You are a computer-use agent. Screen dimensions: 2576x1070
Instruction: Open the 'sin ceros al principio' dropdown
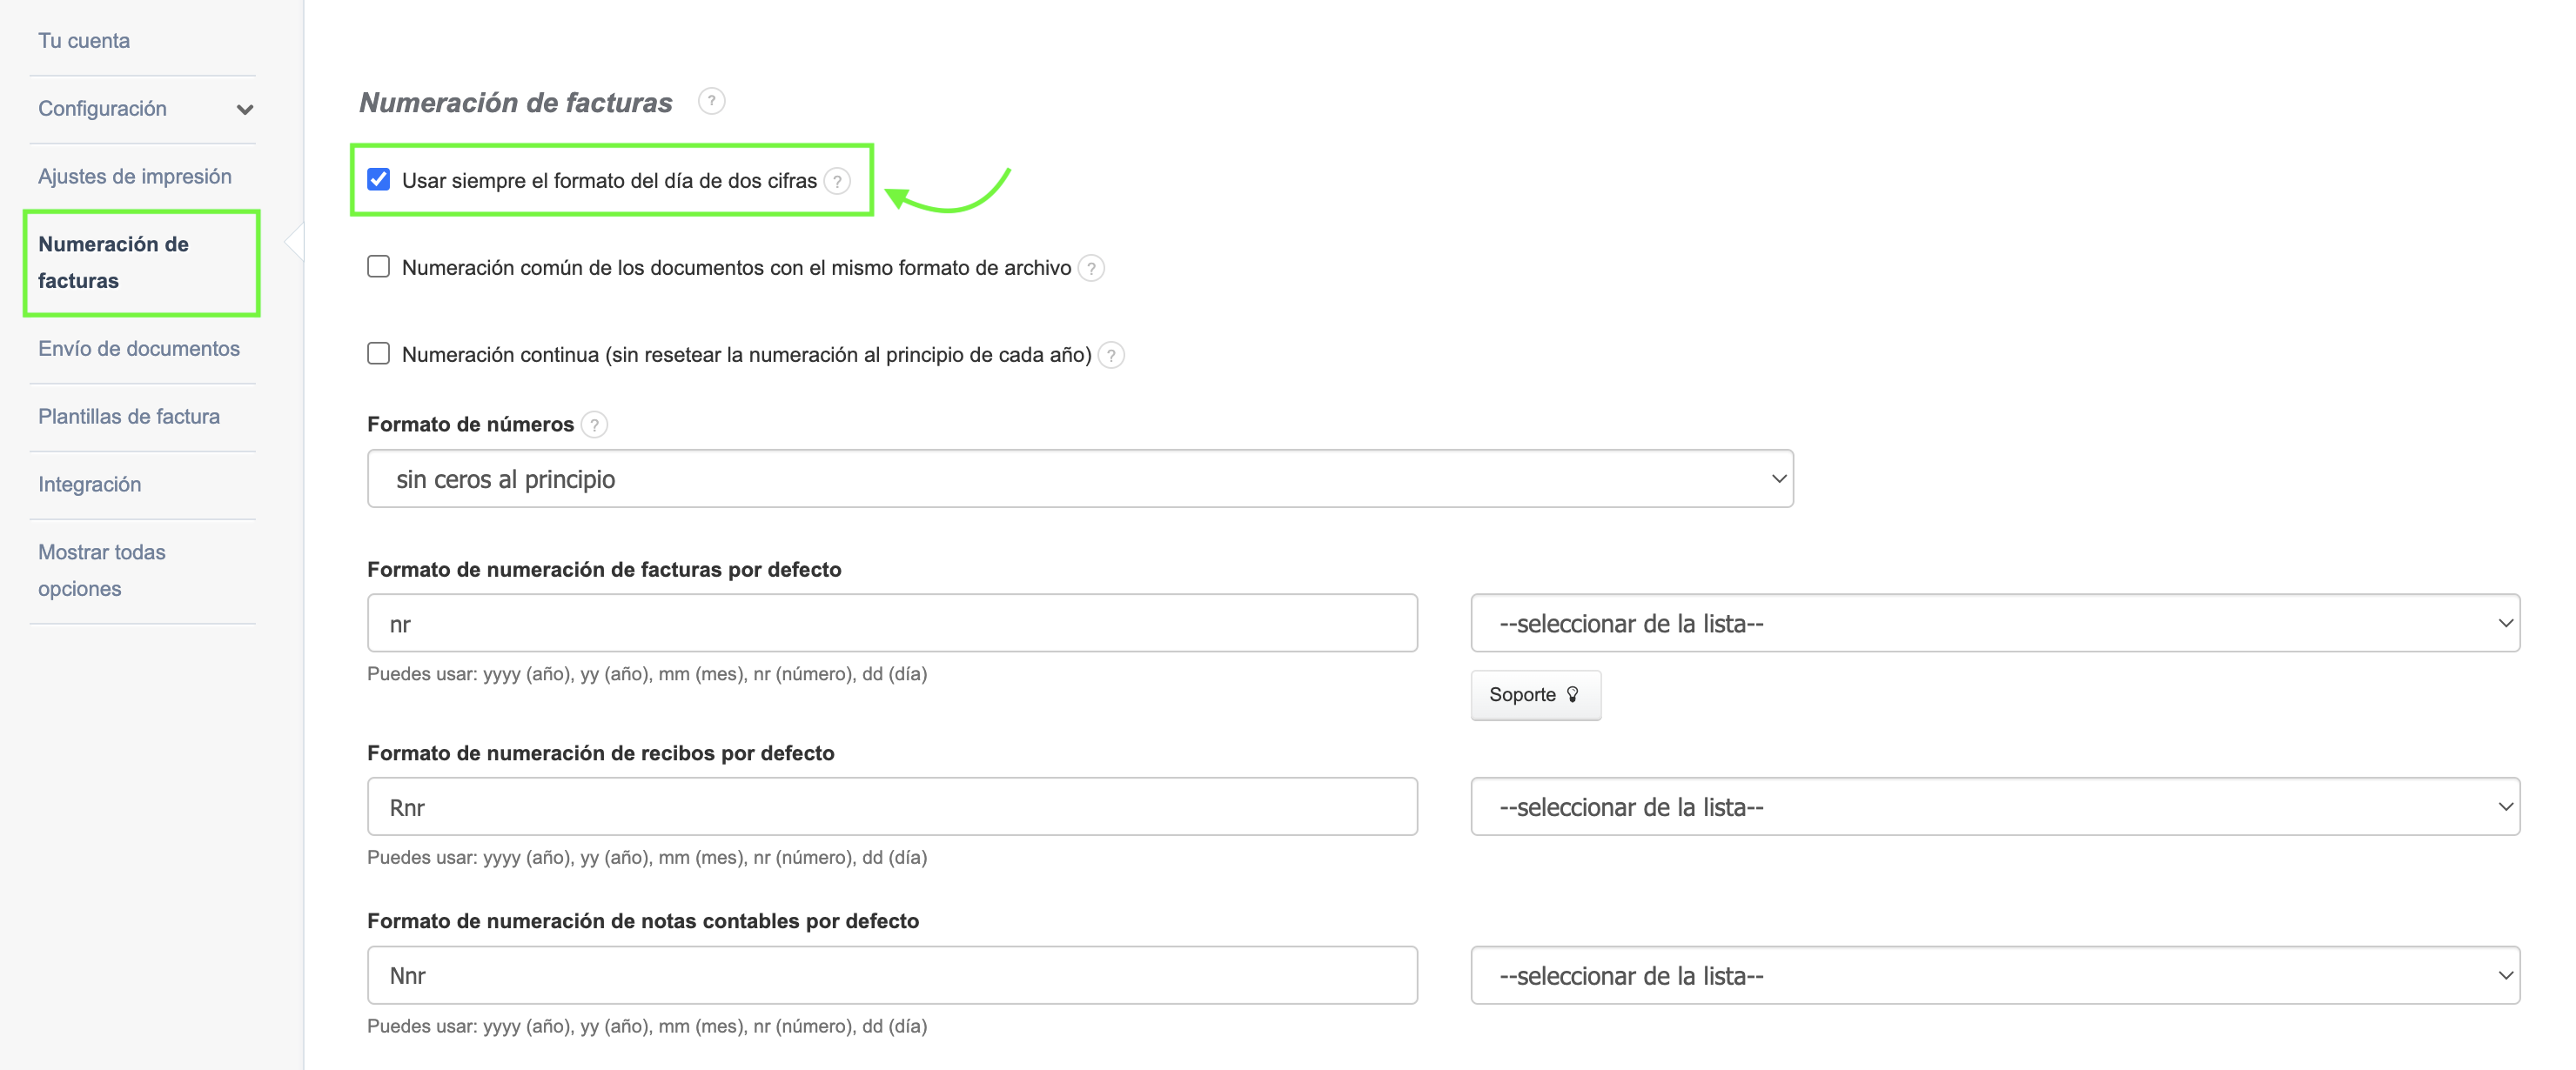pyautogui.click(x=1079, y=479)
